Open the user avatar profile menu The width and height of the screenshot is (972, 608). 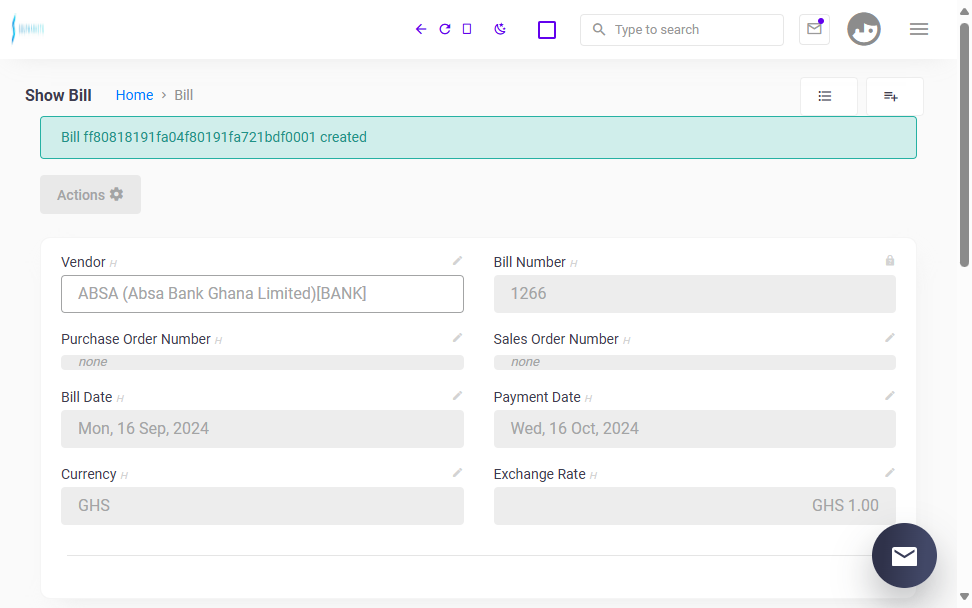864,29
